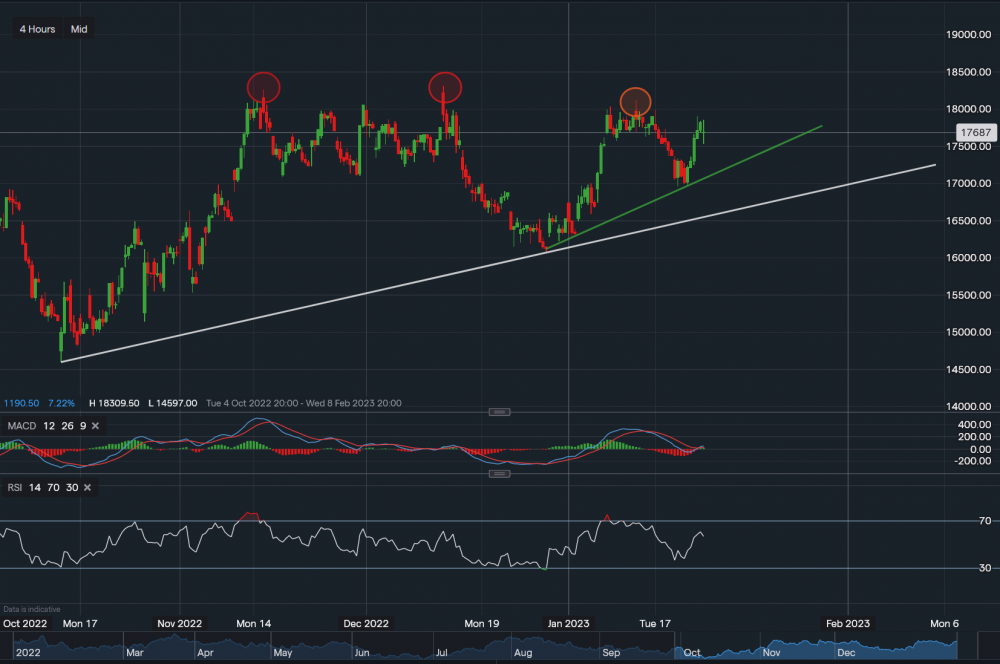Image resolution: width=1000 pixels, height=664 pixels.
Task: Click the RSI indicator label
Action: 15,487
